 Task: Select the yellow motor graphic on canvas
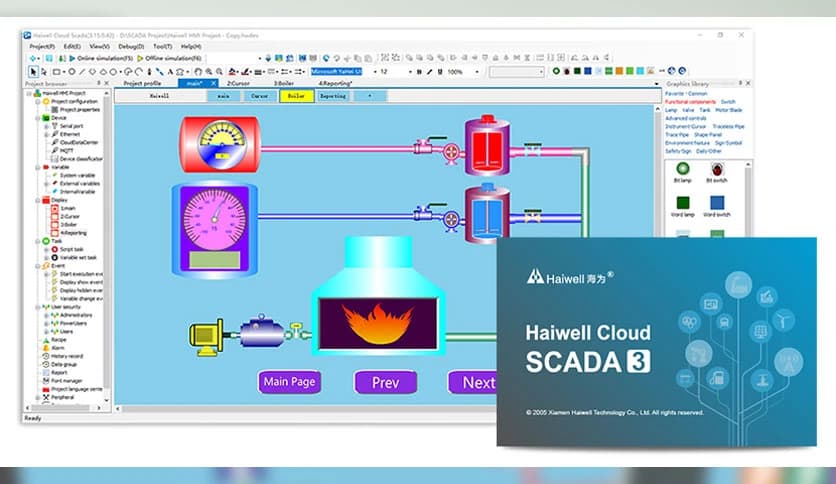206,336
